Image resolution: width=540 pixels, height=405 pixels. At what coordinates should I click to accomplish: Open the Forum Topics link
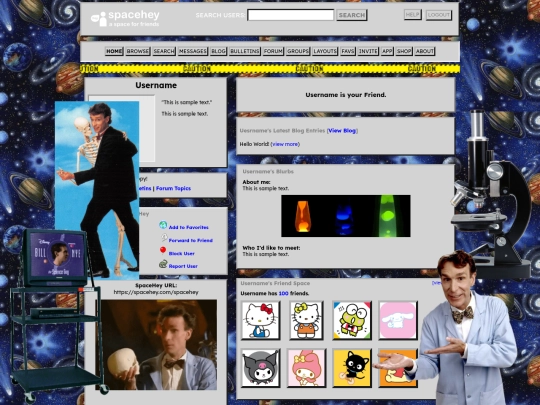(x=173, y=188)
